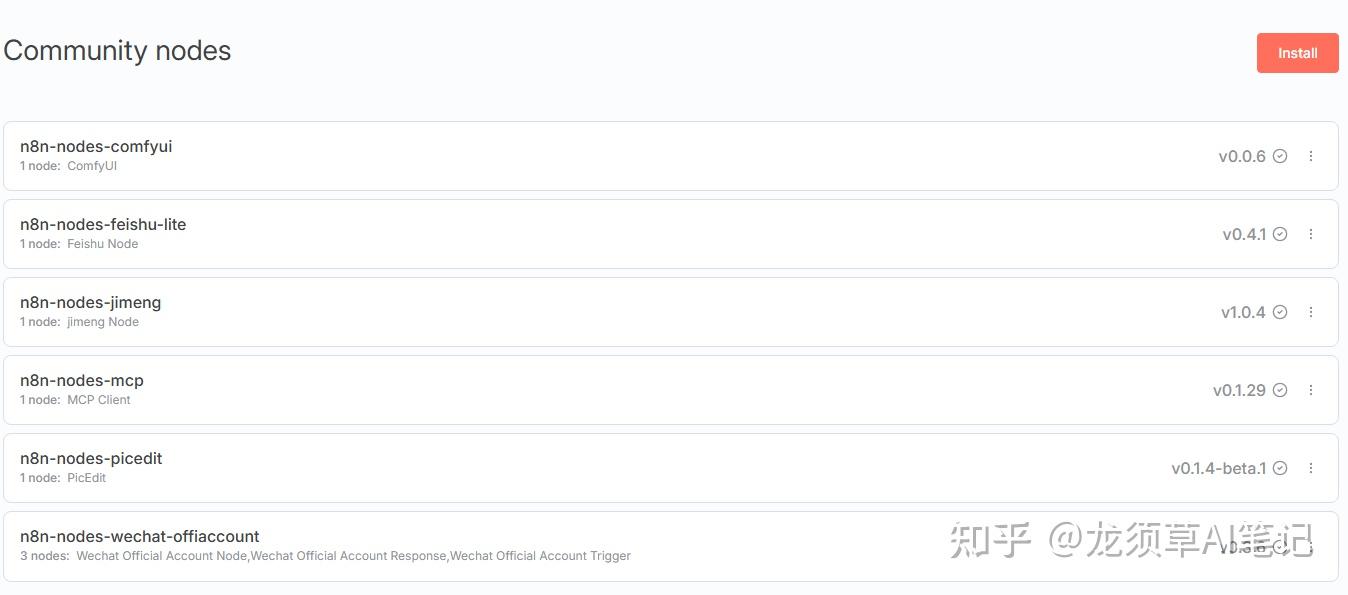This screenshot has height=595, width=1348.
Task: Select the n8n-nodes-comfyui package name
Action: pyautogui.click(x=96, y=146)
